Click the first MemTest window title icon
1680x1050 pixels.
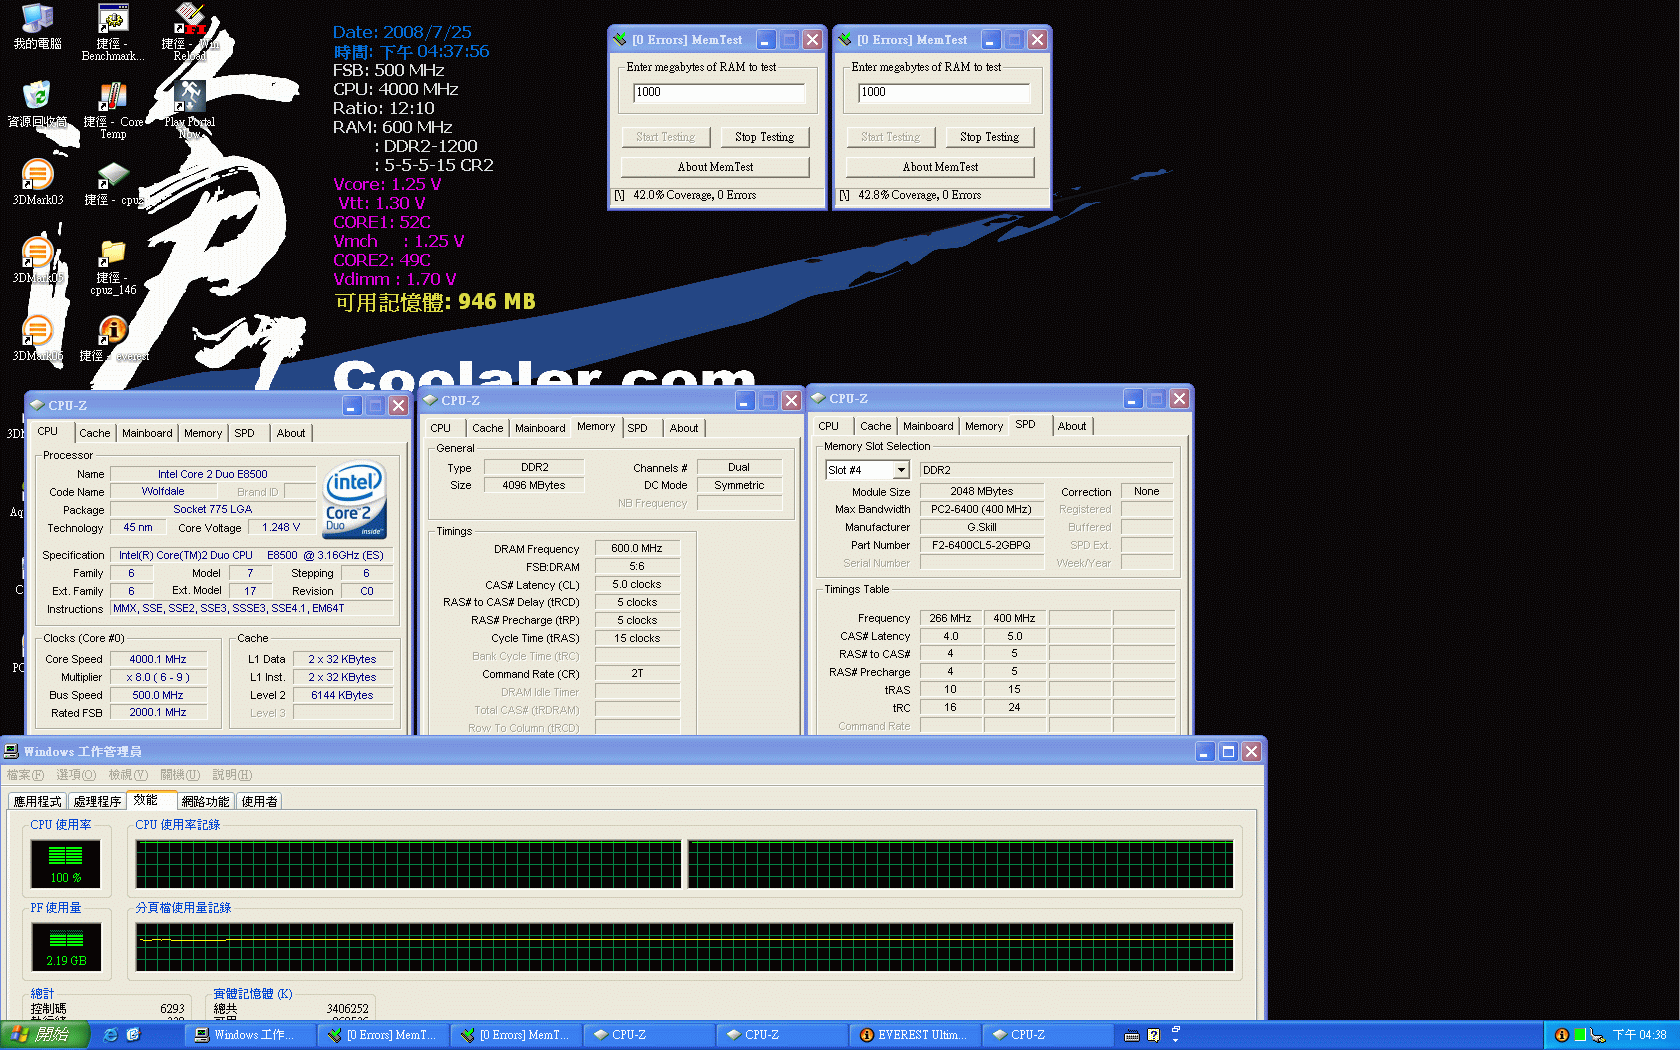[x=620, y=40]
